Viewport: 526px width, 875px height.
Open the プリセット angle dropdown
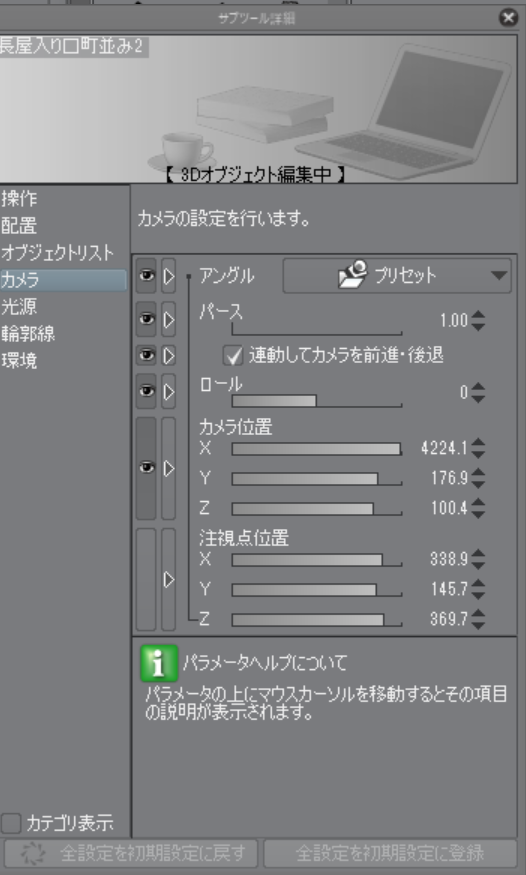pyautogui.click(x=397, y=276)
